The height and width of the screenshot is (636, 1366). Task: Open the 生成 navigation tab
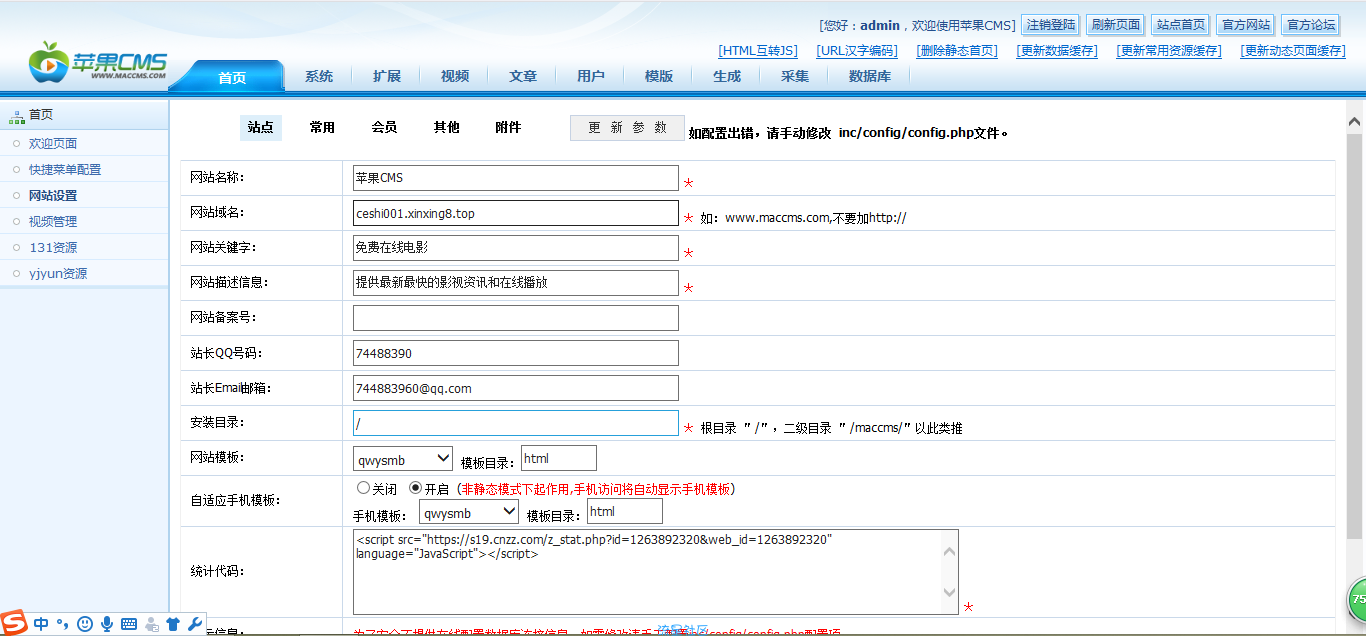pos(727,76)
